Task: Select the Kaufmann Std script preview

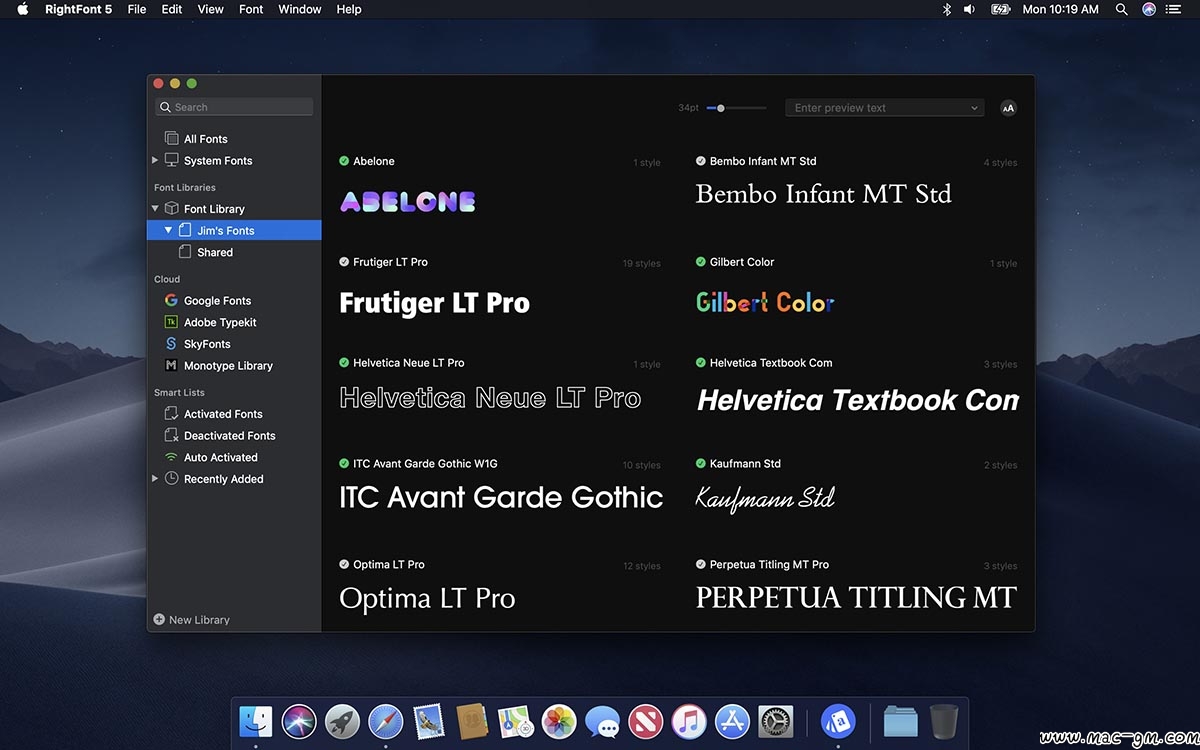Action: pyautogui.click(x=765, y=497)
